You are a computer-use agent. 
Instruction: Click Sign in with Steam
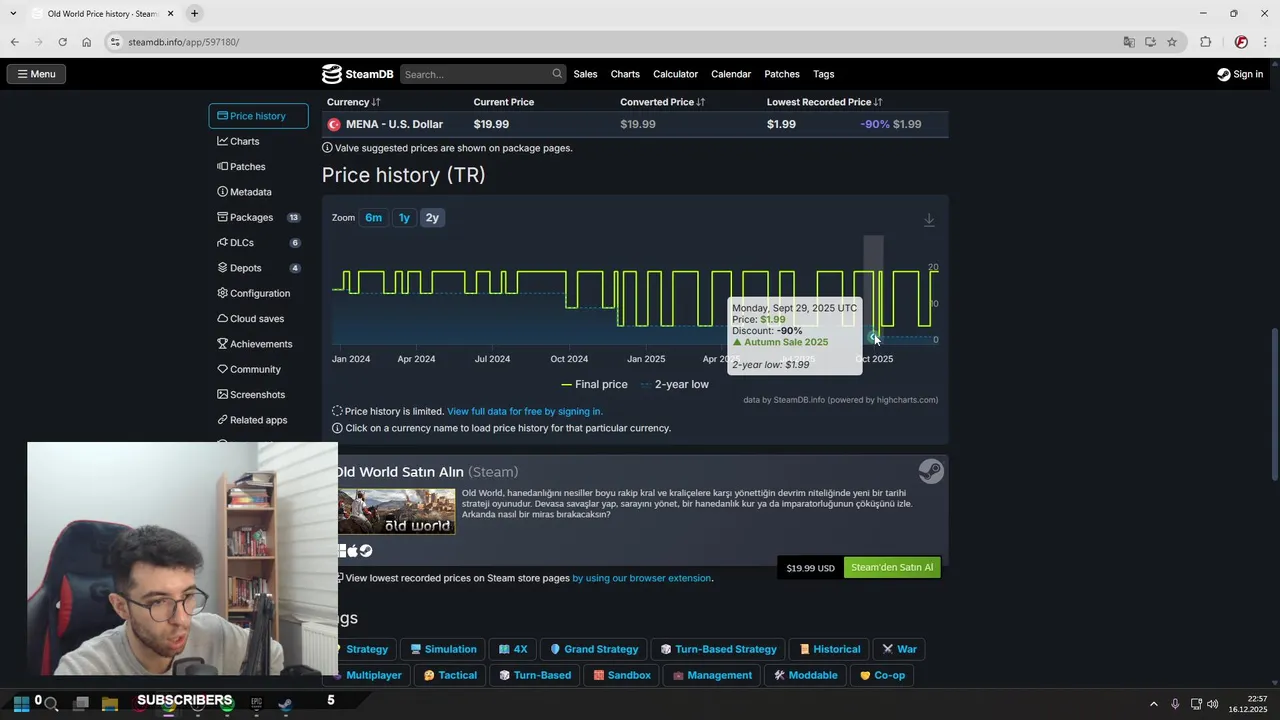(1240, 74)
